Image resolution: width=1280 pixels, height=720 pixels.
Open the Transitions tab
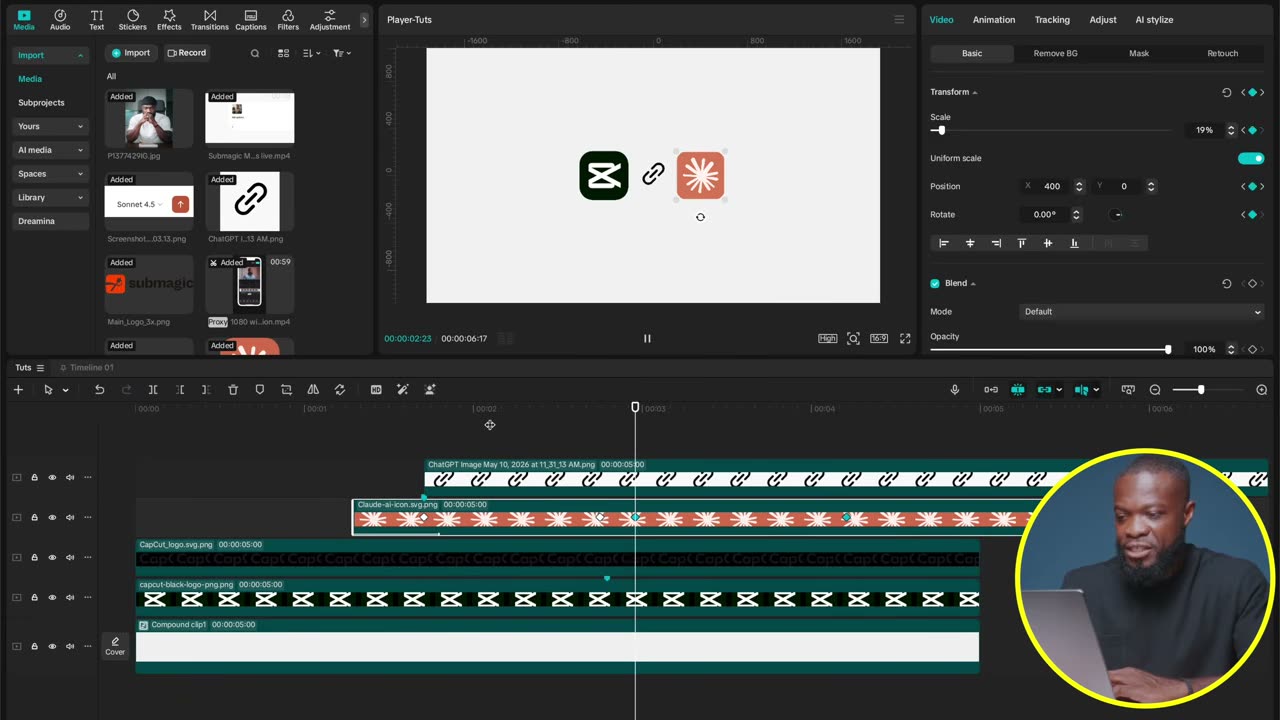[x=209, y=20]
